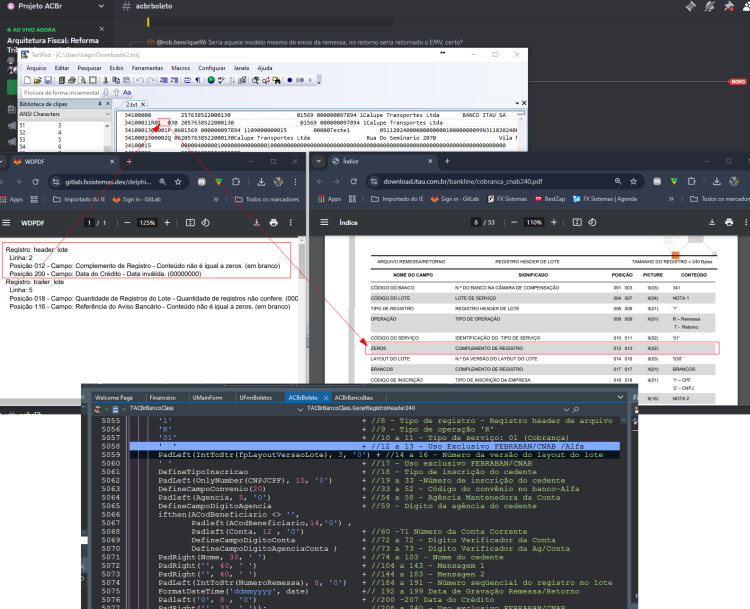Open downloads icon in WDPDF browser toolbar
Viewport: 750px width, 609px height.
pos(261,182)
